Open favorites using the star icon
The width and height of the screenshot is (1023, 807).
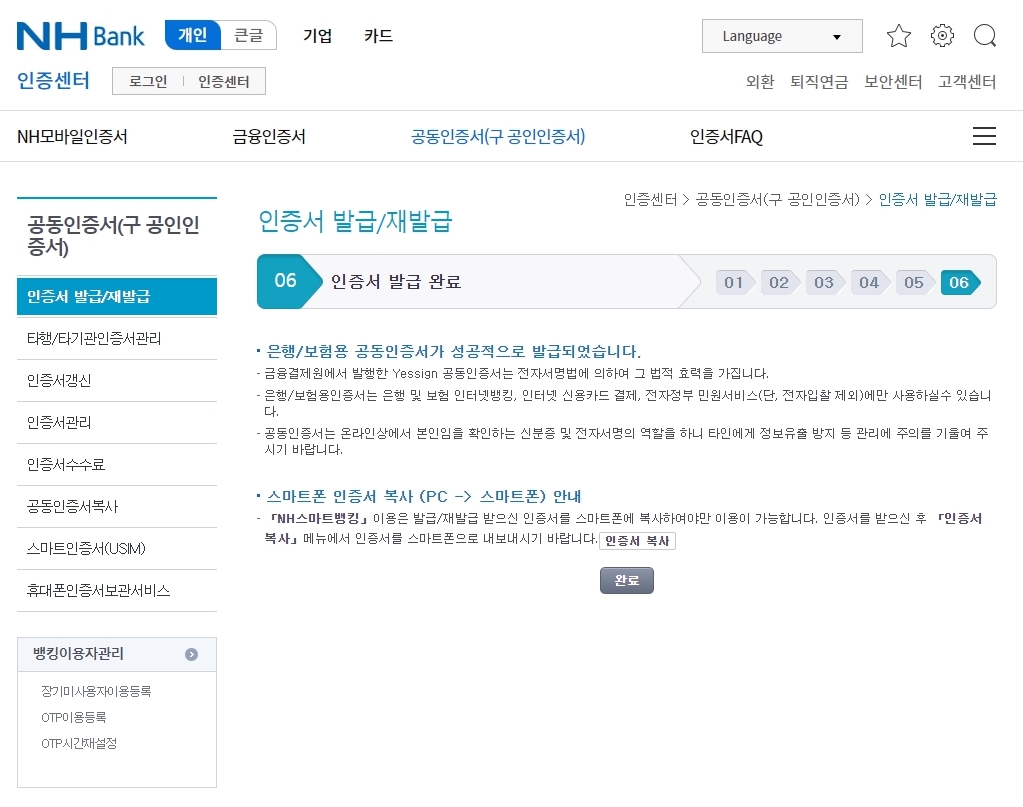pos(898,35)
